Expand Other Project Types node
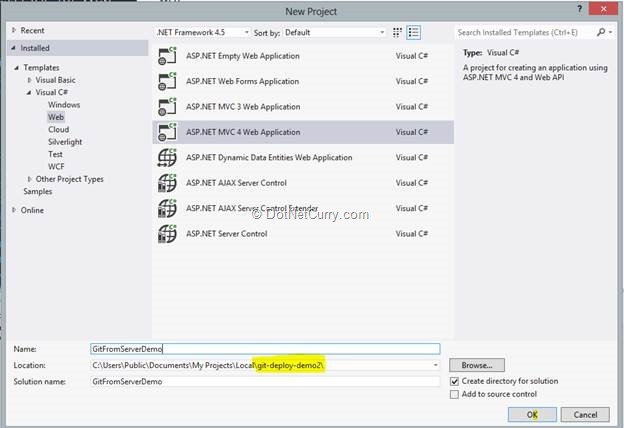 [x=29, y=179]
